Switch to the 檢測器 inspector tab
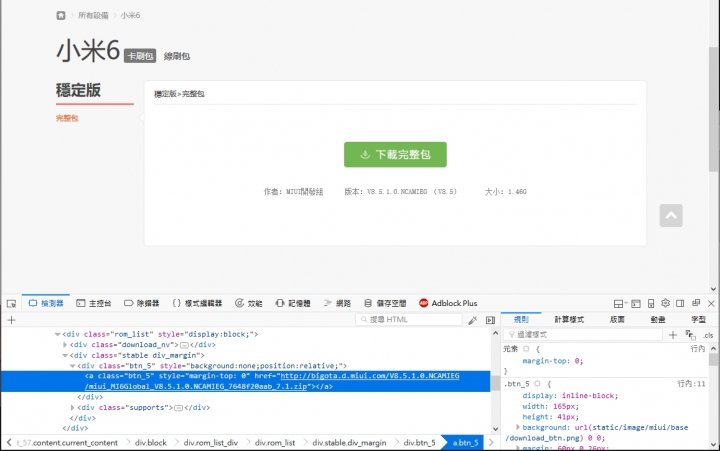Viewport: 720px width, 451px height. 46,303
